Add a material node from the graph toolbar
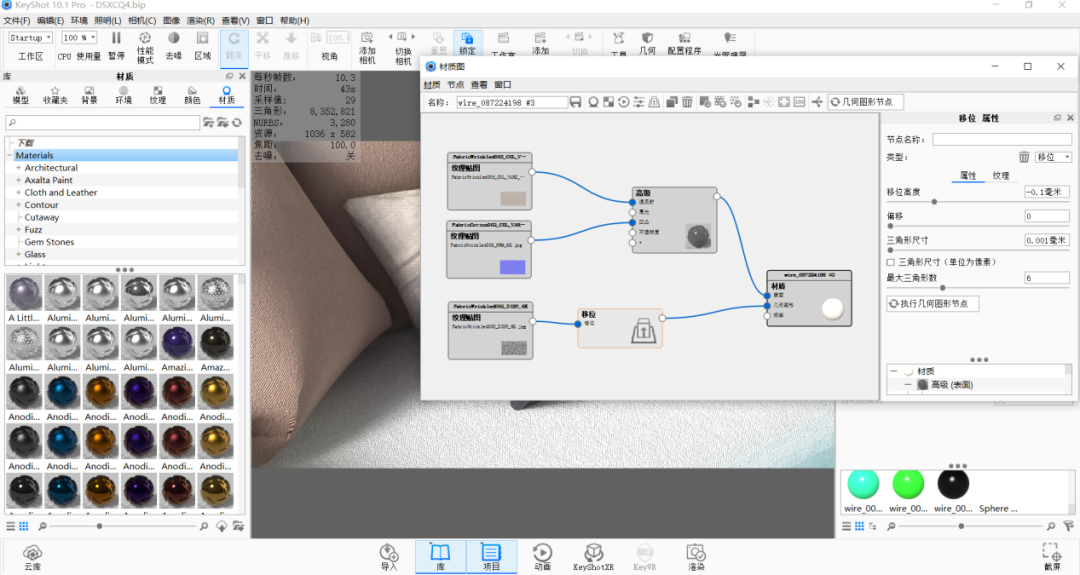1080x575 pixels. click(593, 102)
